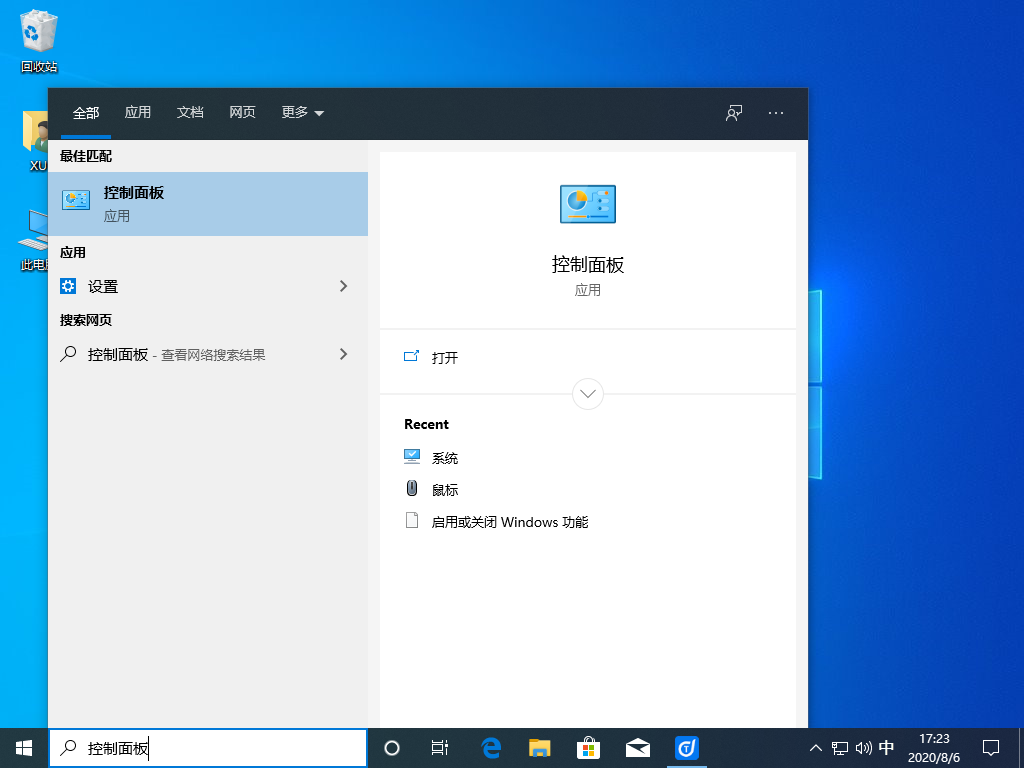Screen dimensions: 1024x768
Task: Open File Explorer from the taskbar
Action: 539,747
